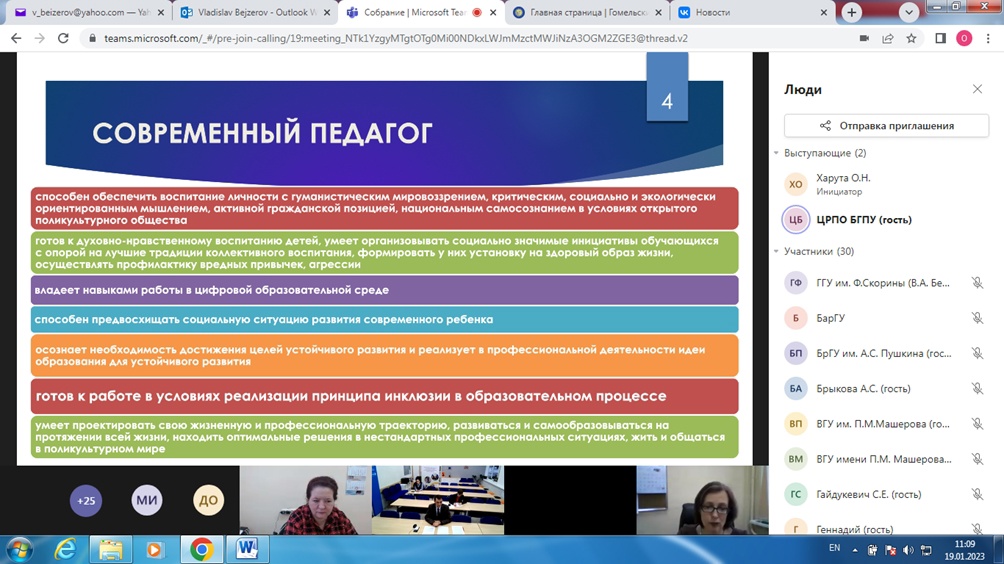This screenshot has height=564, width=1004.
Task: Collapse the Выступающие (2) section
Action: click(777, 153)
